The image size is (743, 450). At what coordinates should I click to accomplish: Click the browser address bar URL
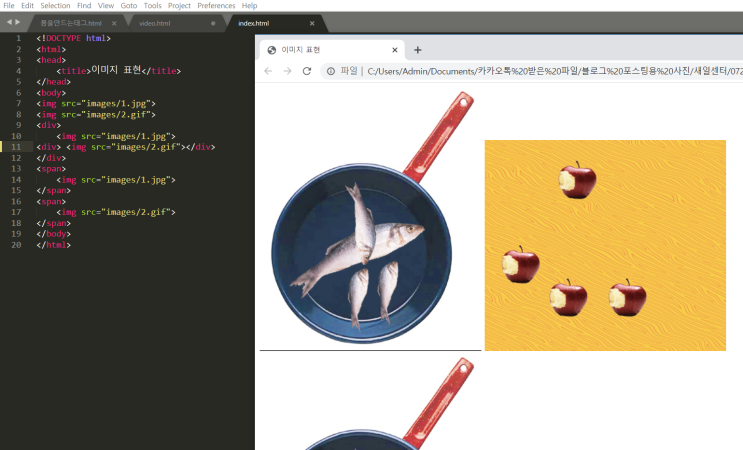click(x=554, y=71)
